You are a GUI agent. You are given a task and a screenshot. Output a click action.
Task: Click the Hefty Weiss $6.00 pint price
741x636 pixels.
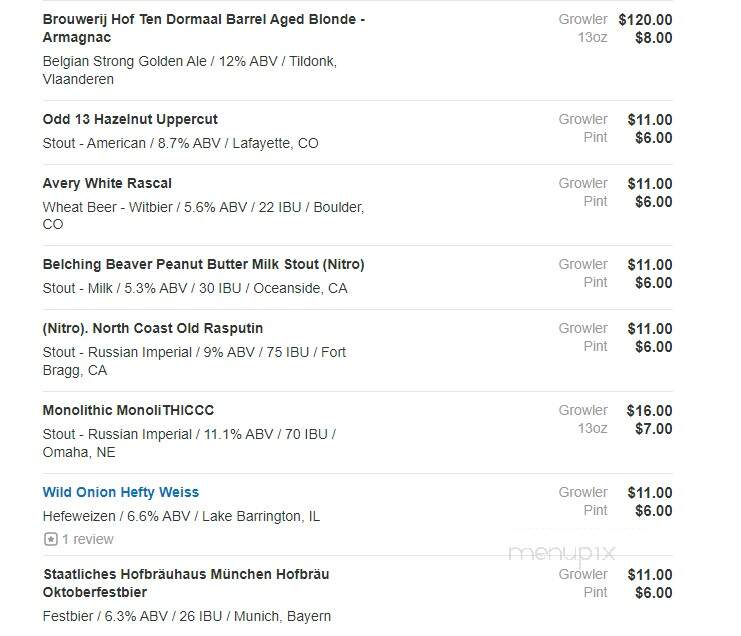(654, 511)
